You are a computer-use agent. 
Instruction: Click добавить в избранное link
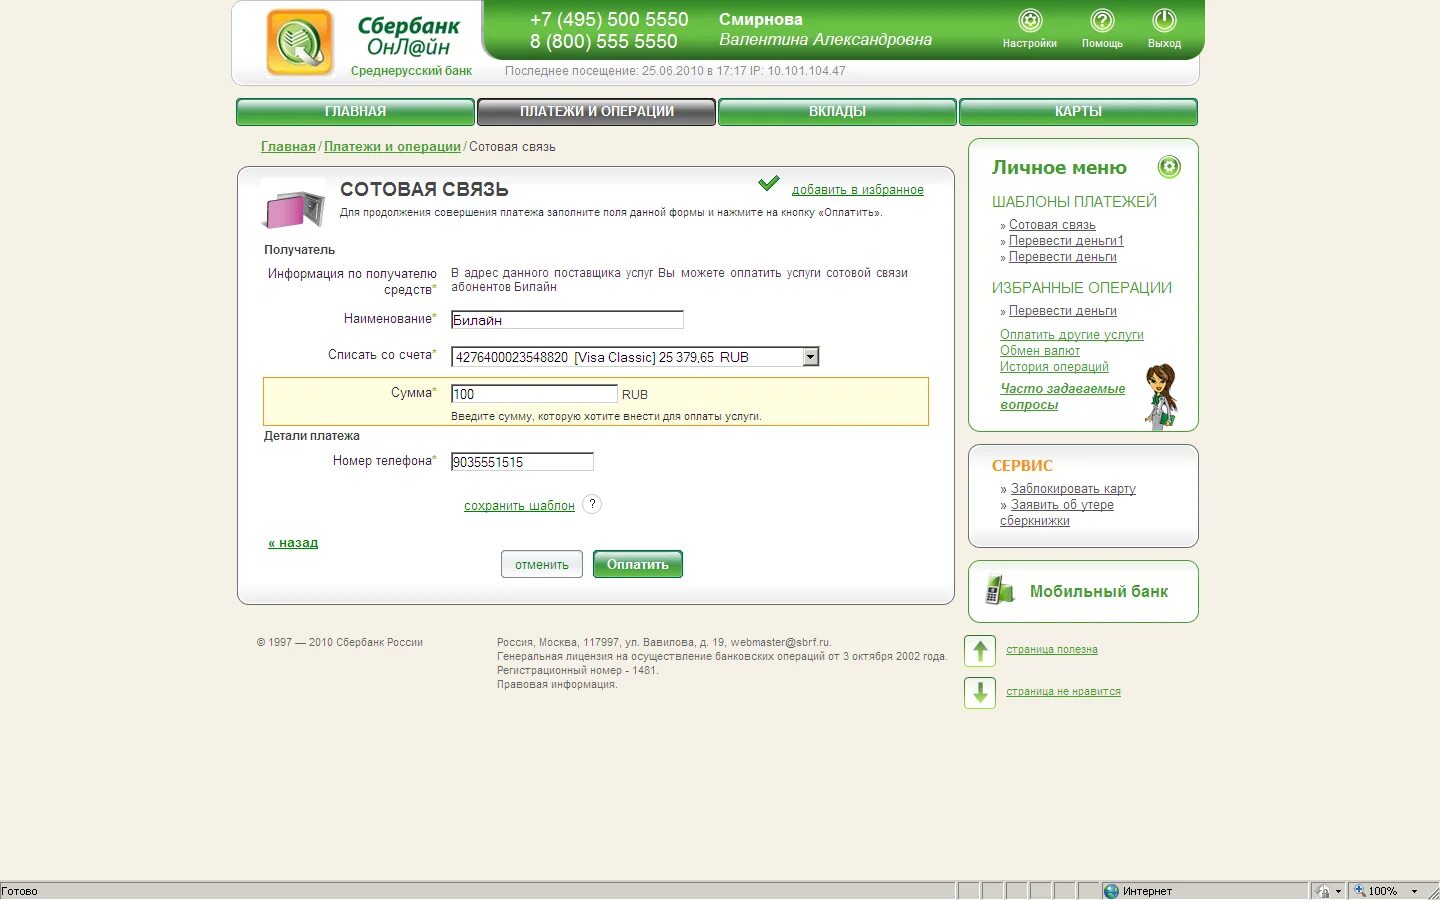(x=858, y=190)
